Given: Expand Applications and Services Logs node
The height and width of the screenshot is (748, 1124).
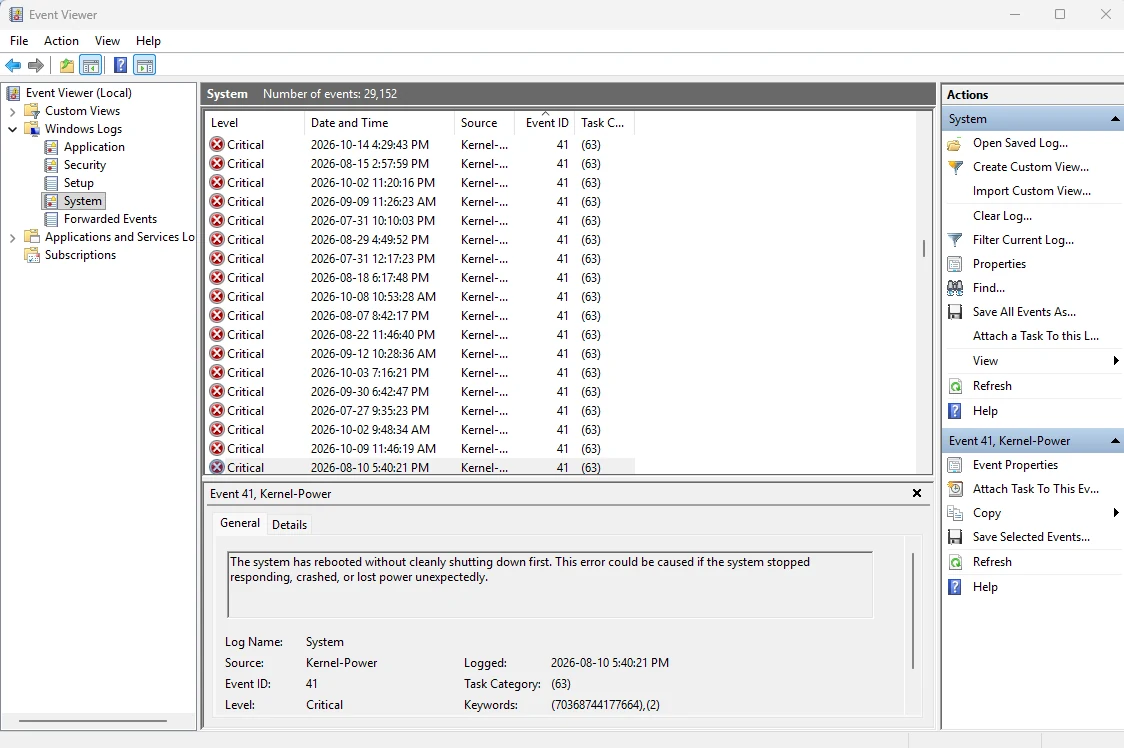Looking at the screenshot, I should [x=12, y=237].
